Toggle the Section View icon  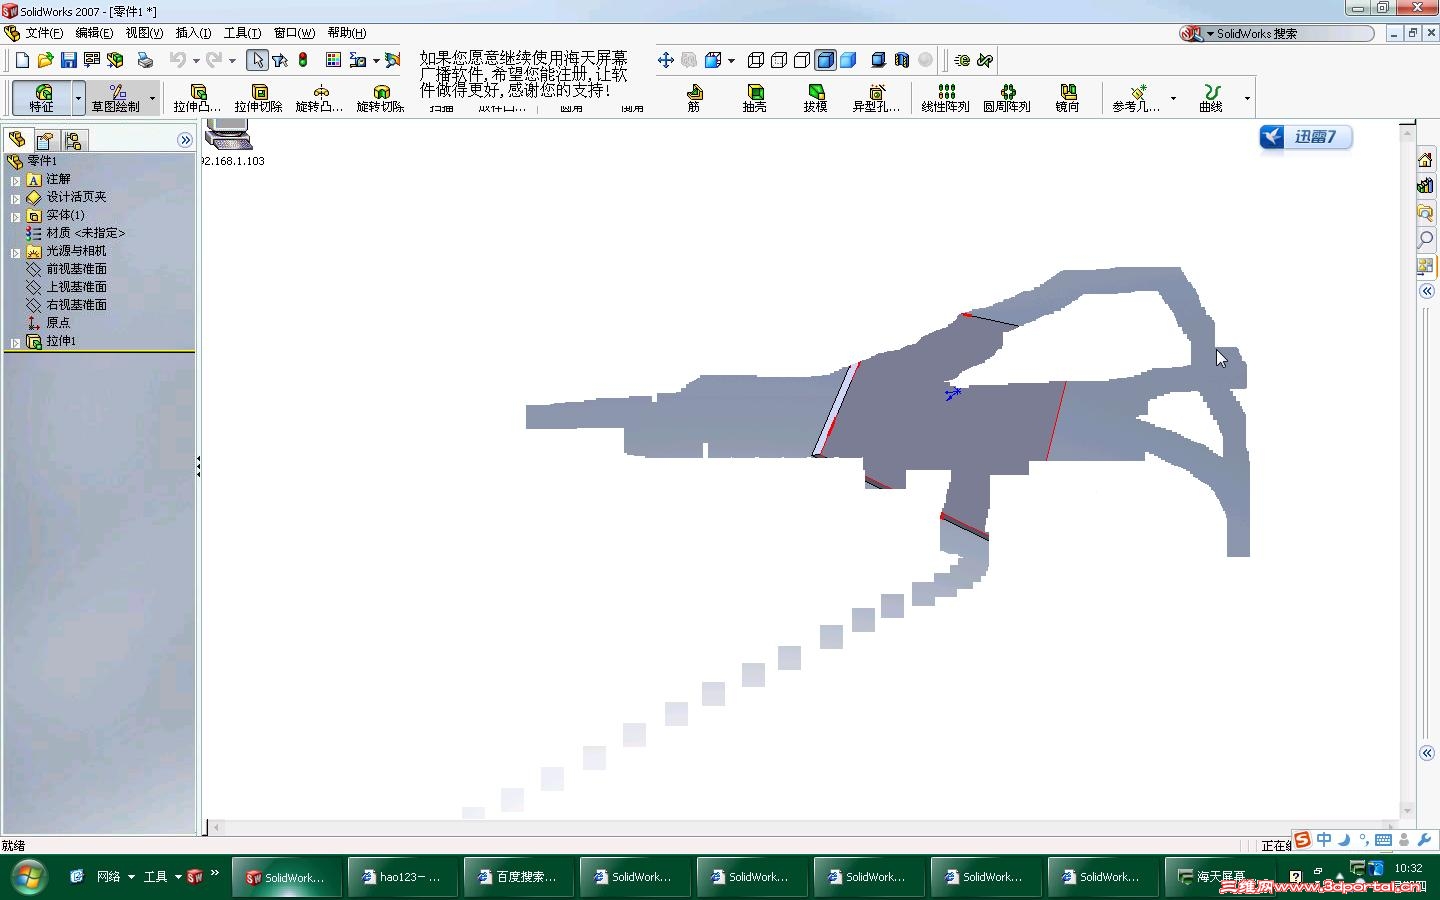901,60
